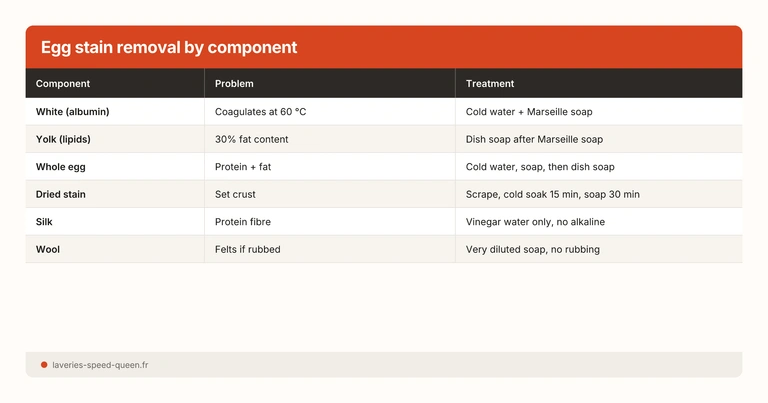
Task: Select the "30% fat content" cell
Action: pyautogui.click(x=252, y=139)
